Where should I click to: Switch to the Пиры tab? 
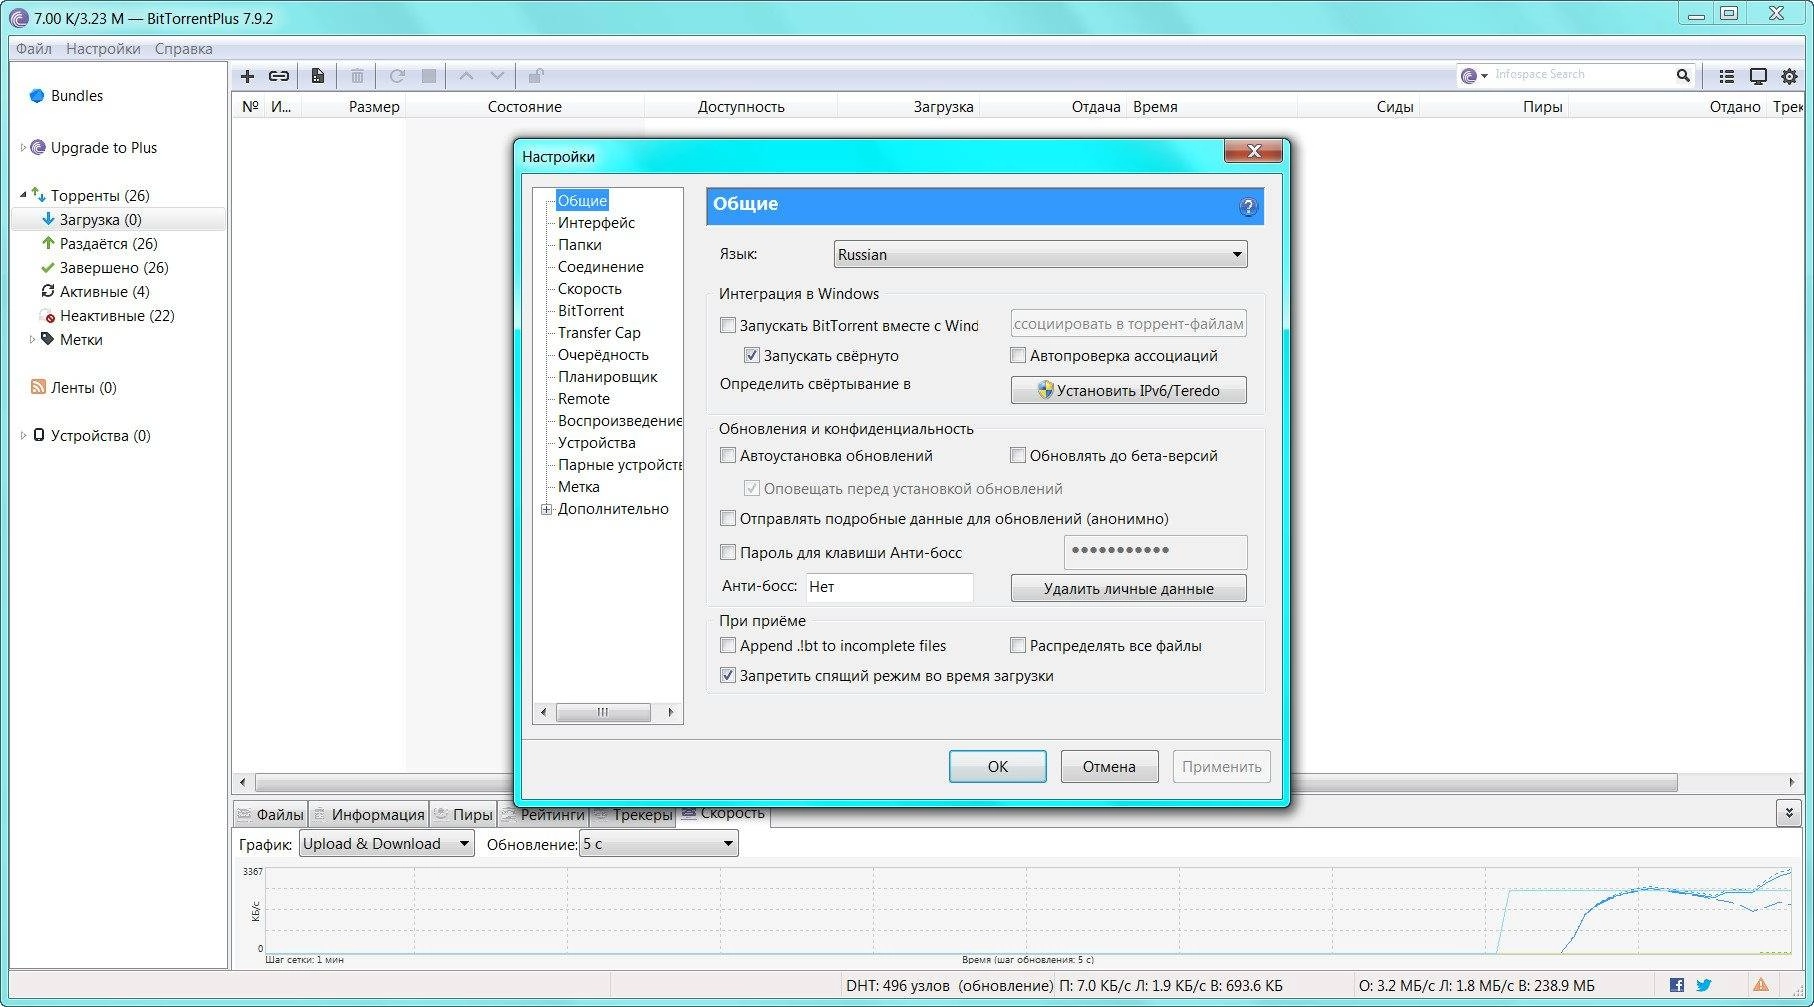tap(463, 814)
